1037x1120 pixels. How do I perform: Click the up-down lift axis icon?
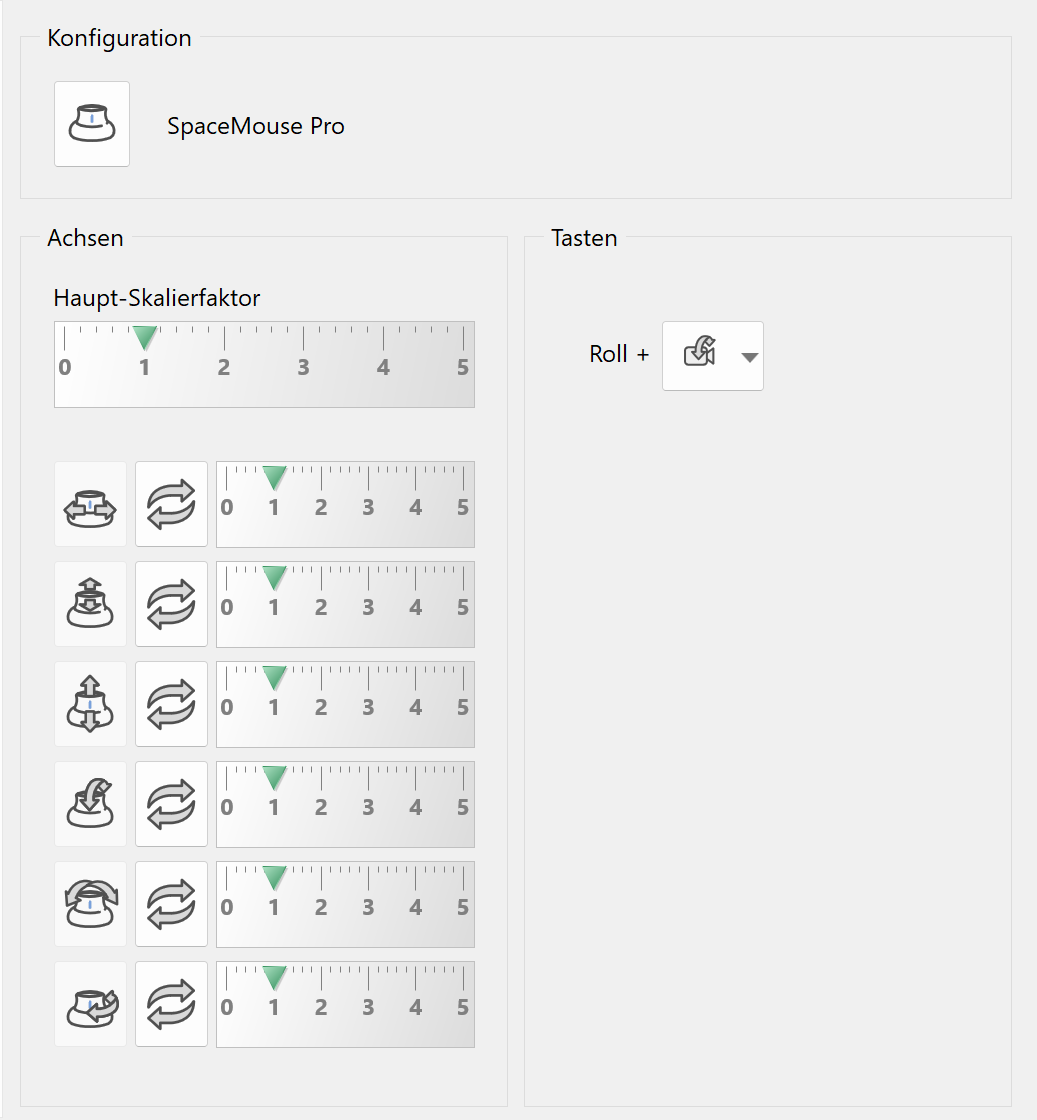click(91, 704)
